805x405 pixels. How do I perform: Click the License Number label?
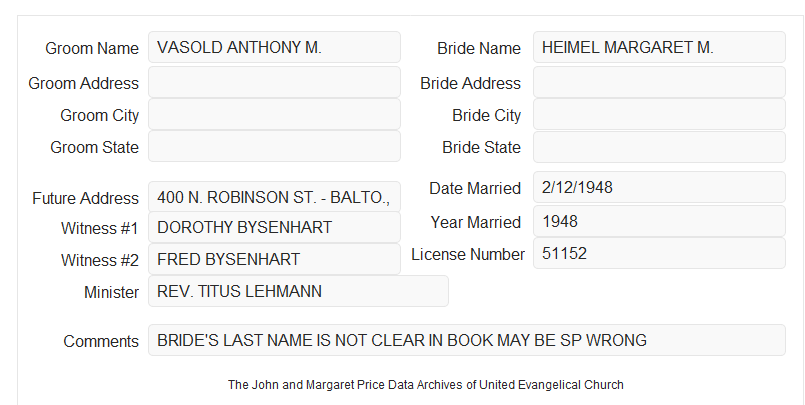[468, 255]
